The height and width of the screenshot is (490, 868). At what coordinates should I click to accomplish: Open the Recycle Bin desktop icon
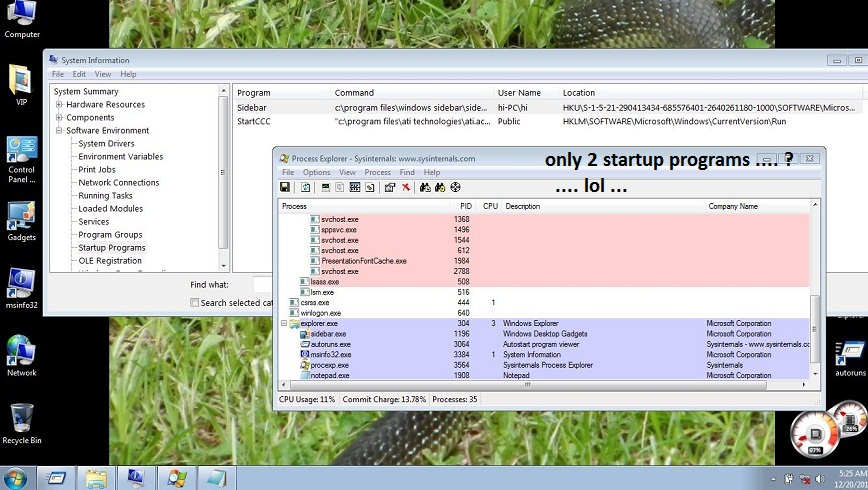pyautogui.click(x=22, y=424)
